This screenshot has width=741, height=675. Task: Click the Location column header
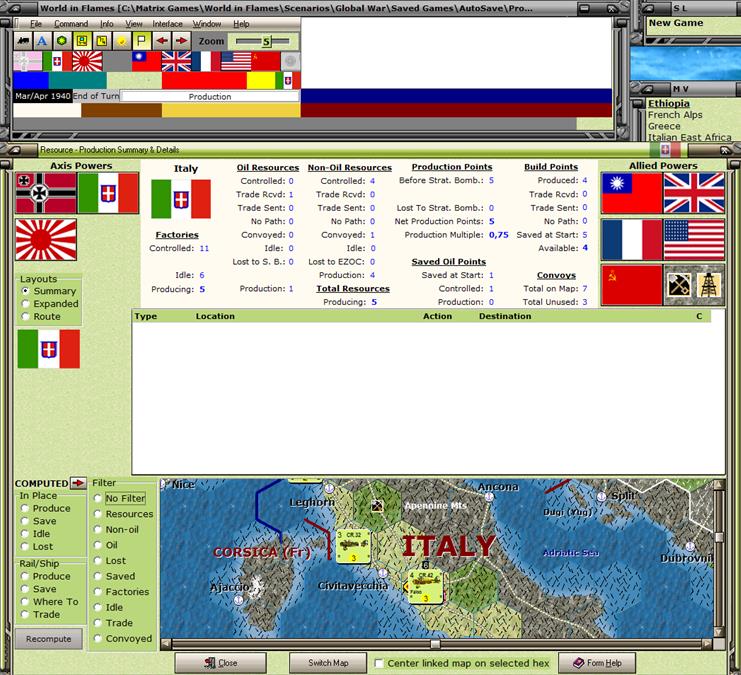[x=215, y=316]
